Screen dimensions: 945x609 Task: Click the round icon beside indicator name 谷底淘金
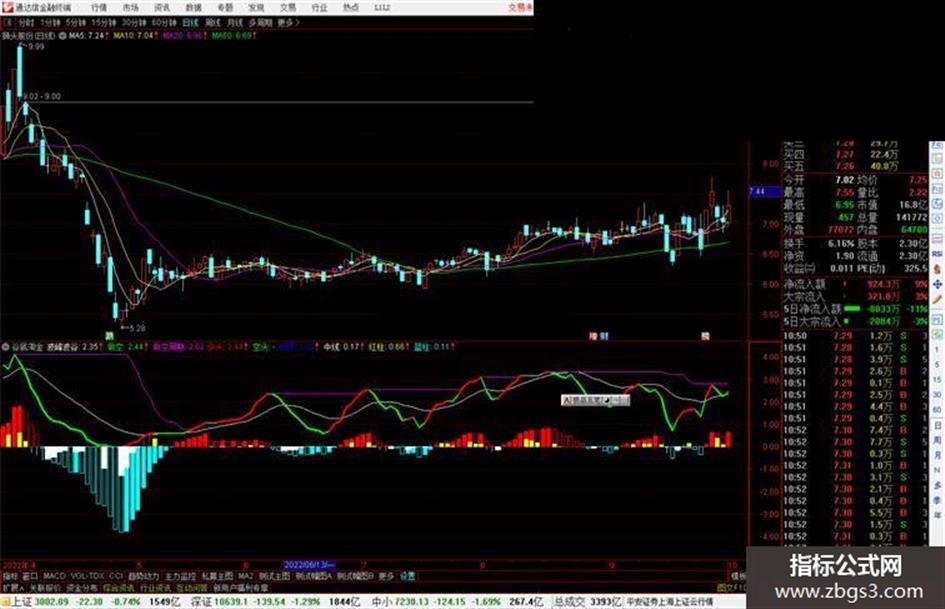tap(5, 347)
